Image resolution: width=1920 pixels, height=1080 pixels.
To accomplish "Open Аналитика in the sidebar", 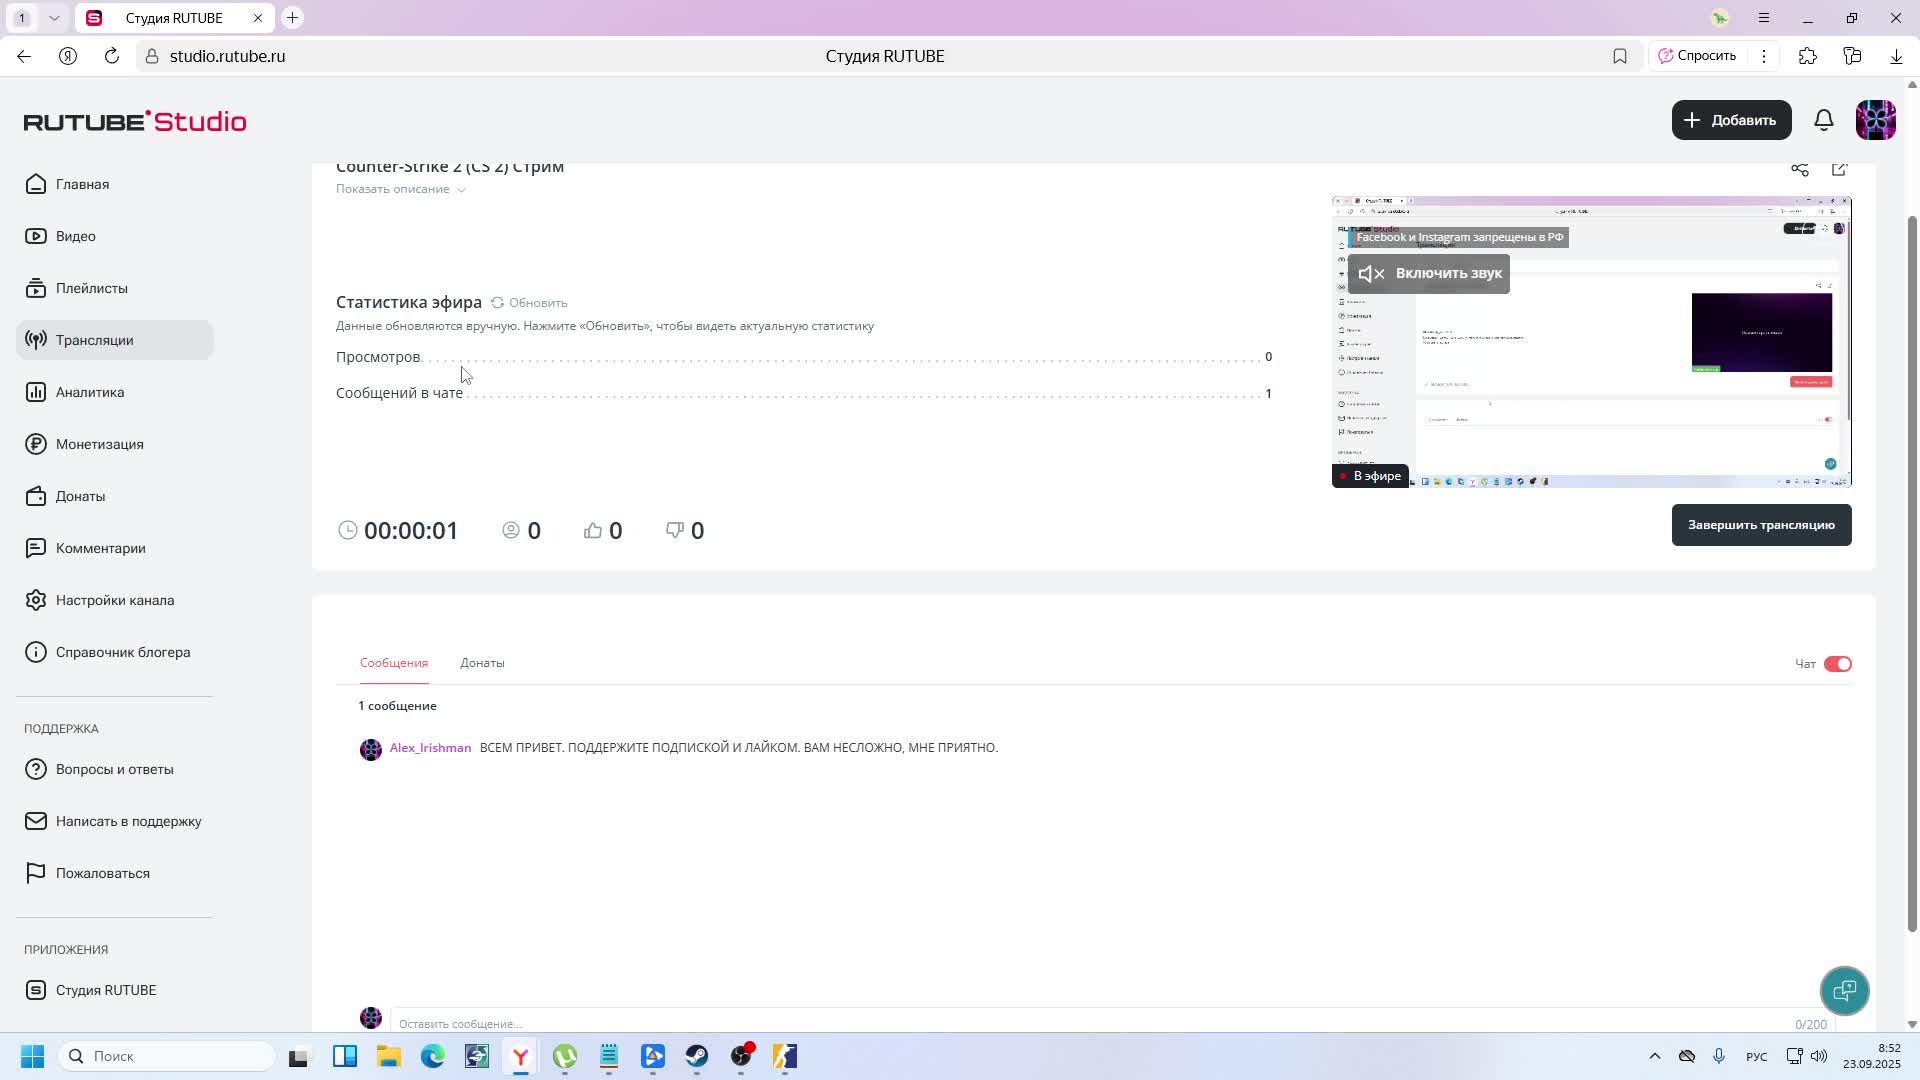I will coord(90,392).
